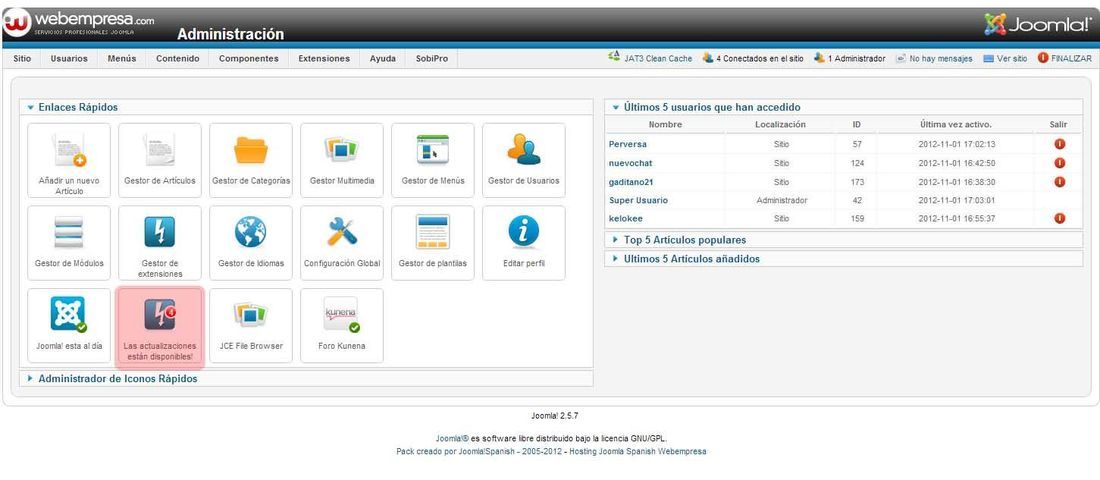Expand Top 5 Artículos populares panel
This screenshot has width=1100, height=480.
click(843, 240)
